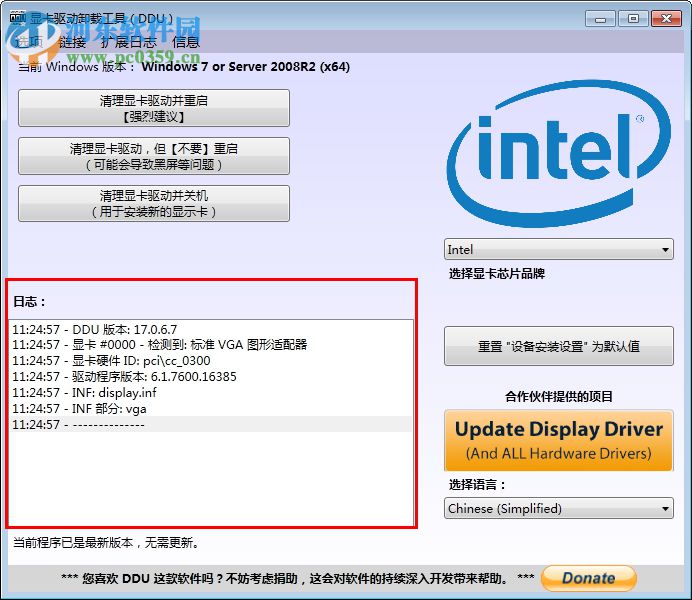This screenshot has height=600, width=692.
Task: Open the 链接 menu
Action: point(72,42)
